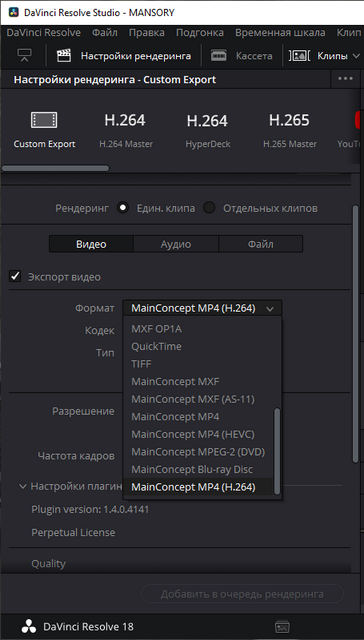The image size is (364, 640).
Task: Open the Файл menu
Action: [104, 33]
